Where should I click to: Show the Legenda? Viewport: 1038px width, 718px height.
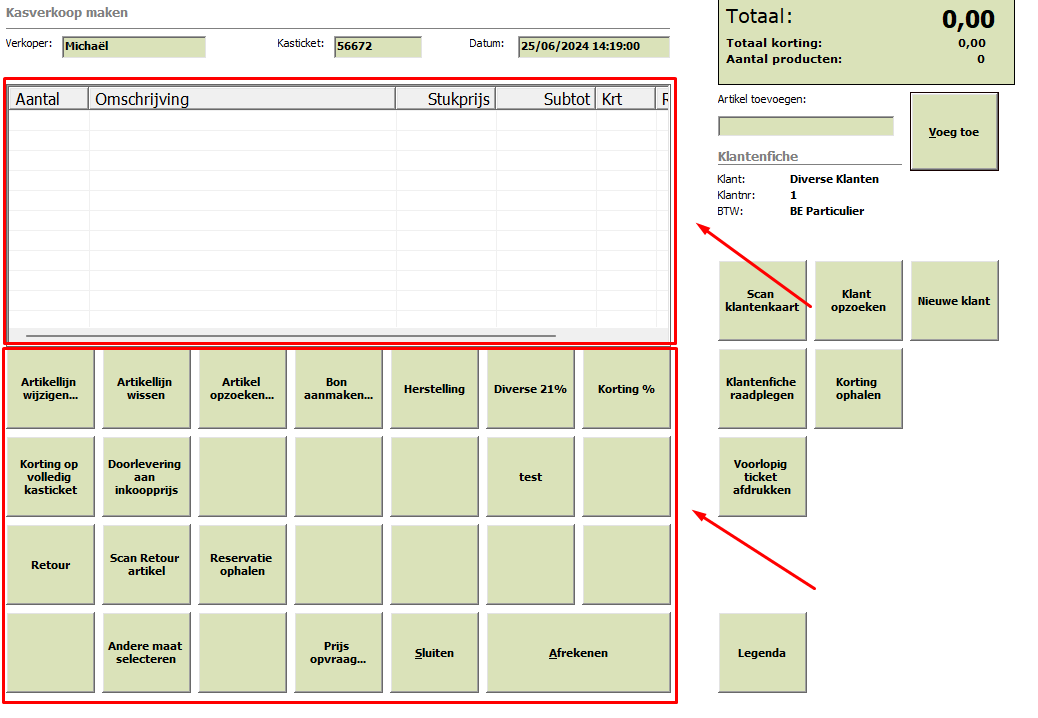pyautogui.click(x=763, y=652)
